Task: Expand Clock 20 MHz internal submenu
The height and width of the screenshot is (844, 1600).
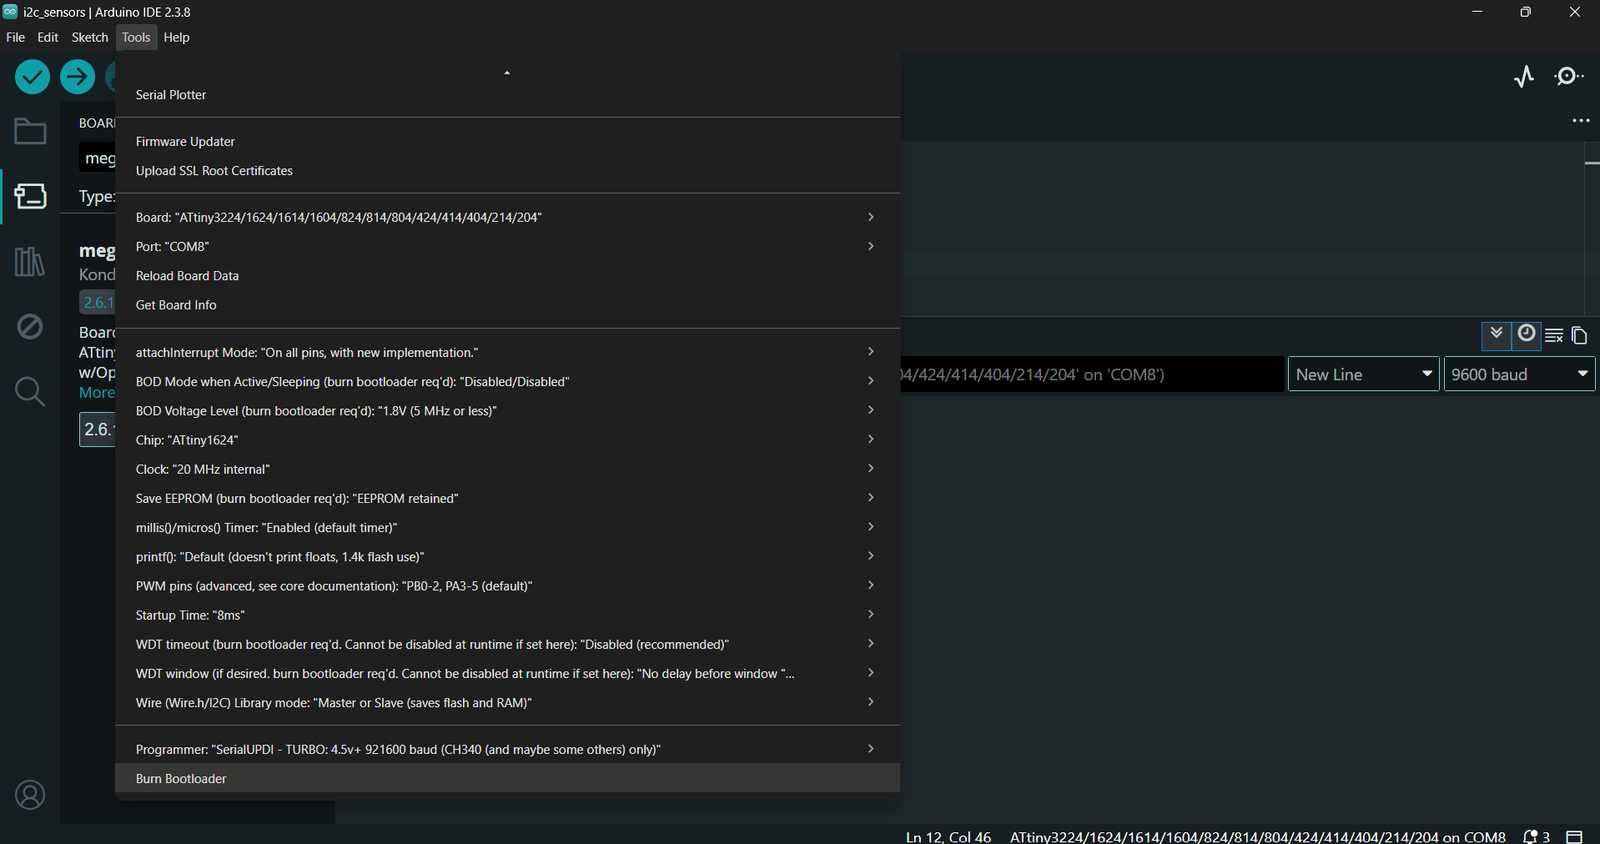Action: pyautogui.click(x=508, y=469)
